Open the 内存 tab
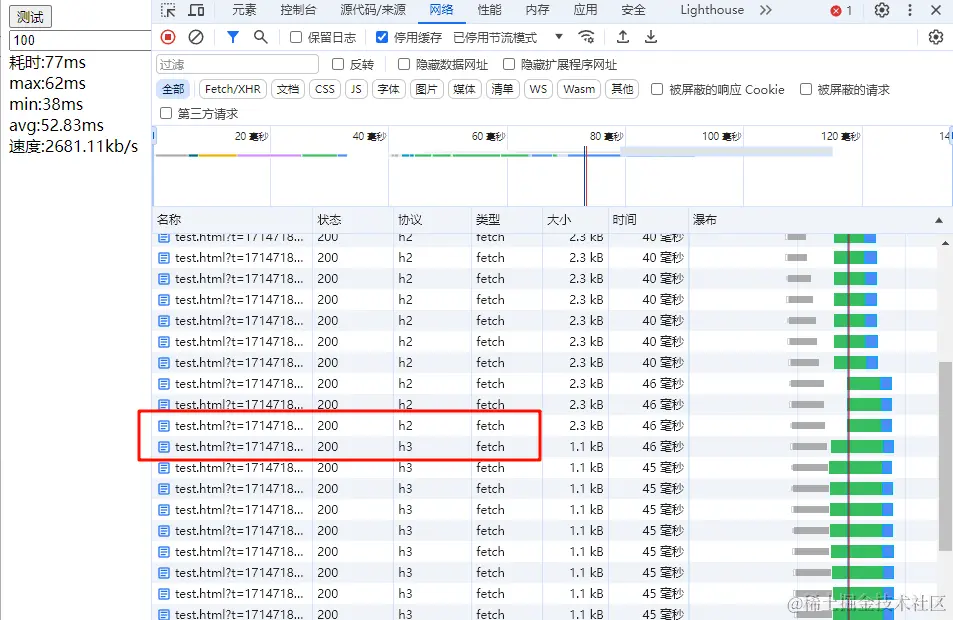 coord(537,10)
